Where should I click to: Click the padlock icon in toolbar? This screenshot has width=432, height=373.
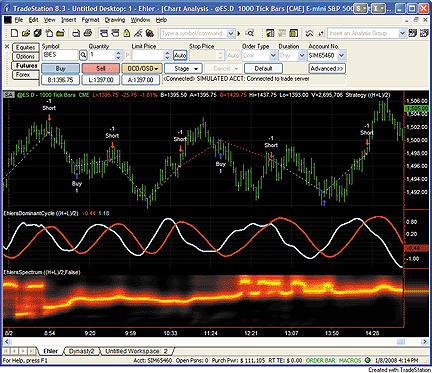127,33
